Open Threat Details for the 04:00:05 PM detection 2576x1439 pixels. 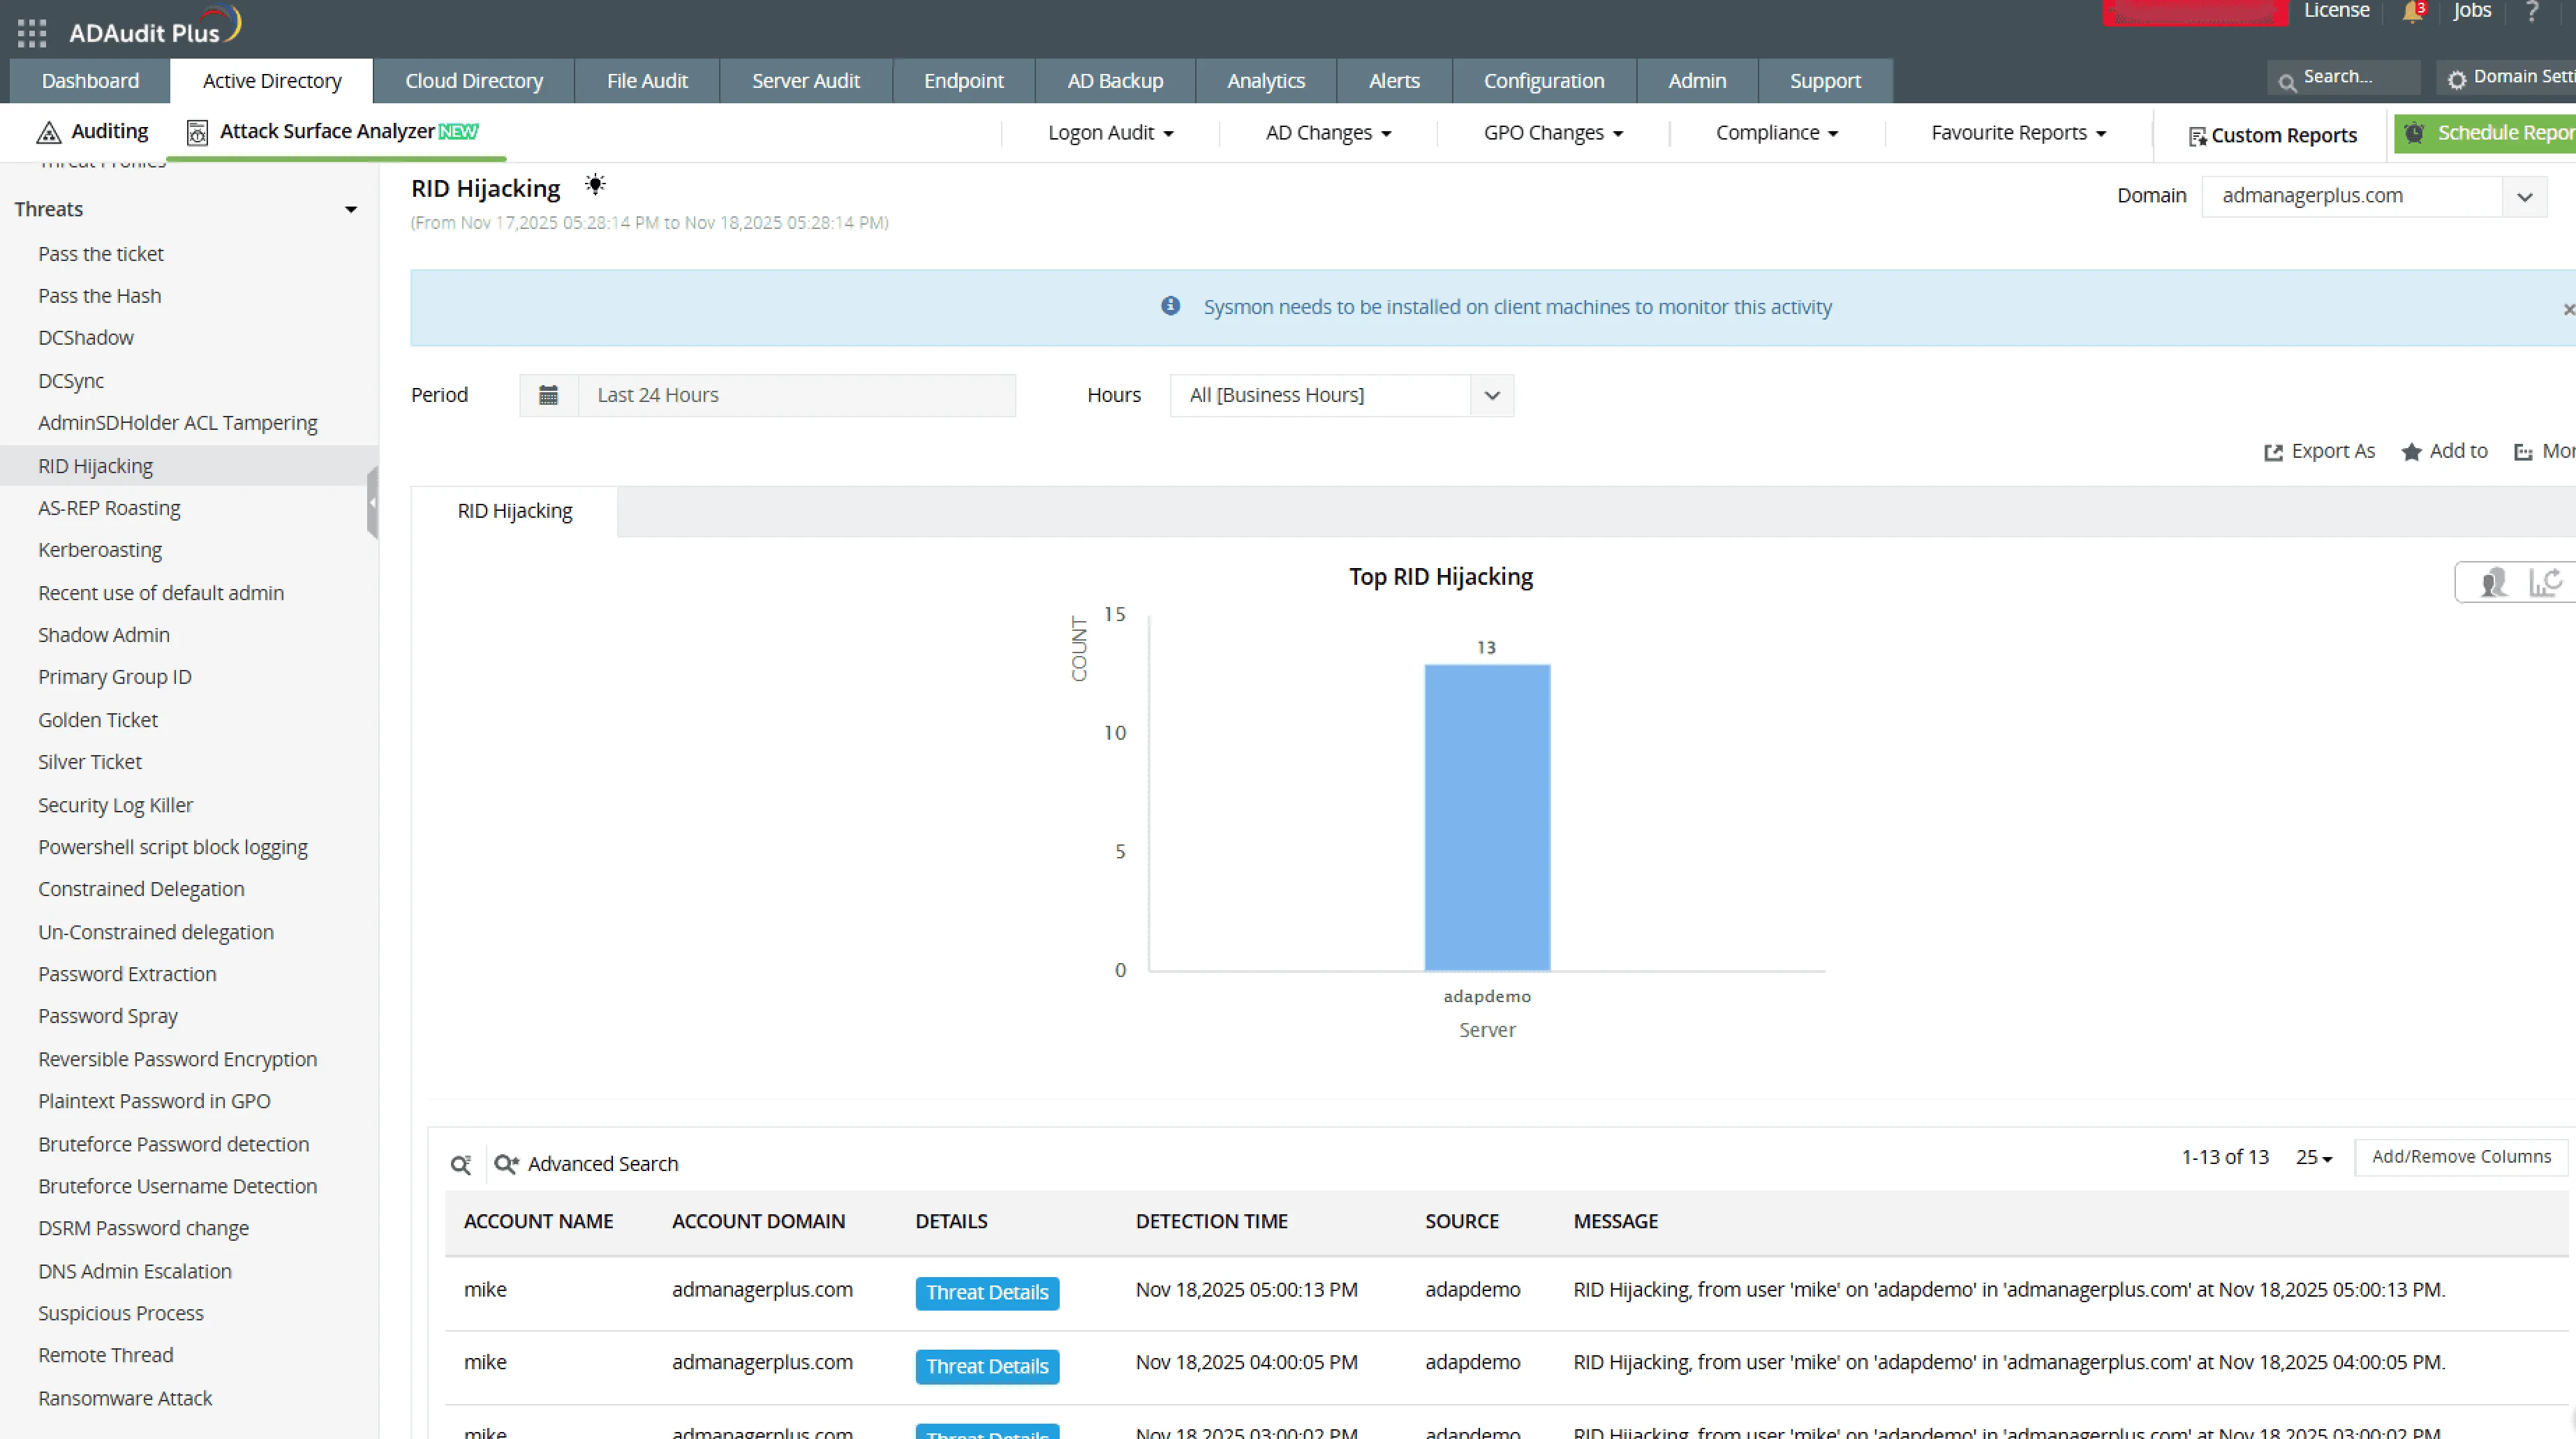pyautogui.click(x=987, y=1367)
